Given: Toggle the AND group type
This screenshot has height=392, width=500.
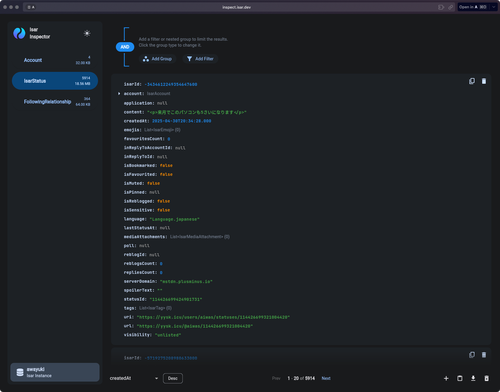Looking at the screenshot, I should [125, 47].
